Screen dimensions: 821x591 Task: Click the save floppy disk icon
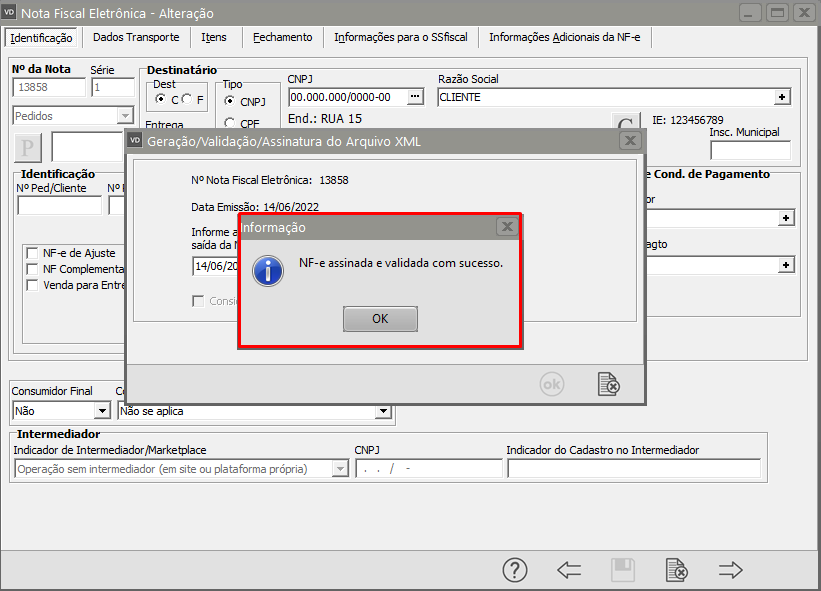(x=623, y=570)
